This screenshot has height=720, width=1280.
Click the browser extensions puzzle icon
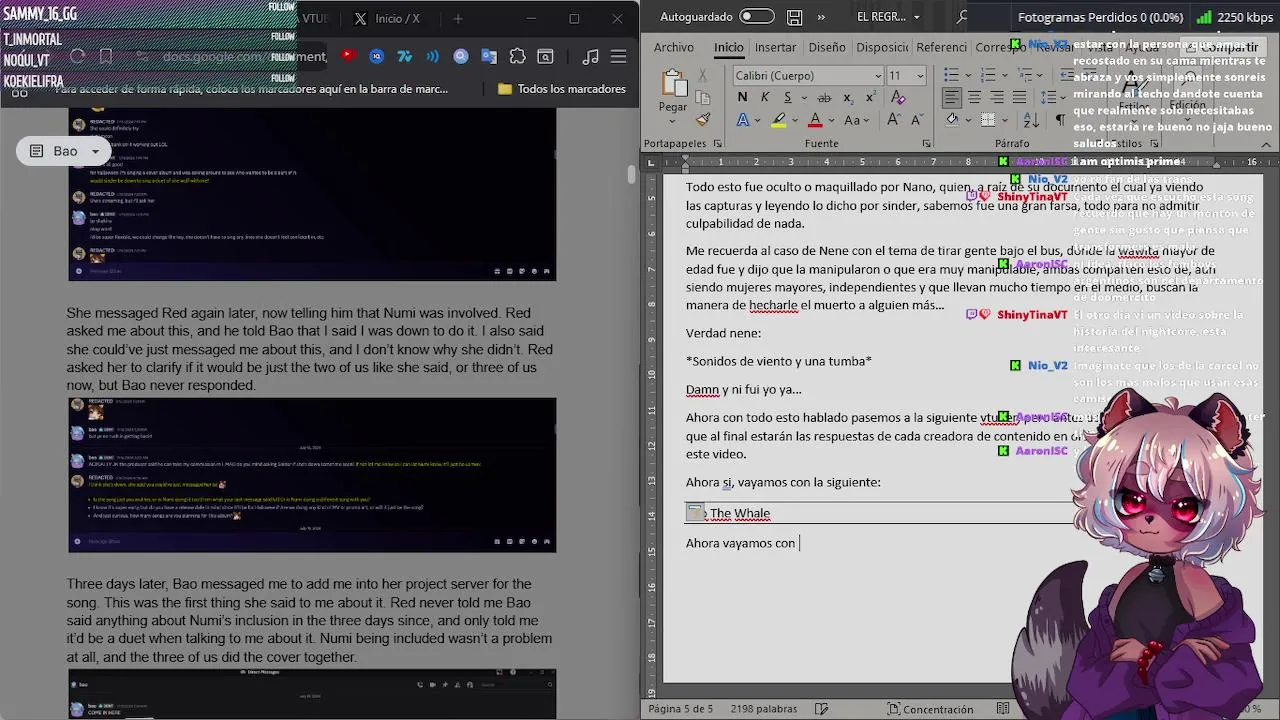517,57
